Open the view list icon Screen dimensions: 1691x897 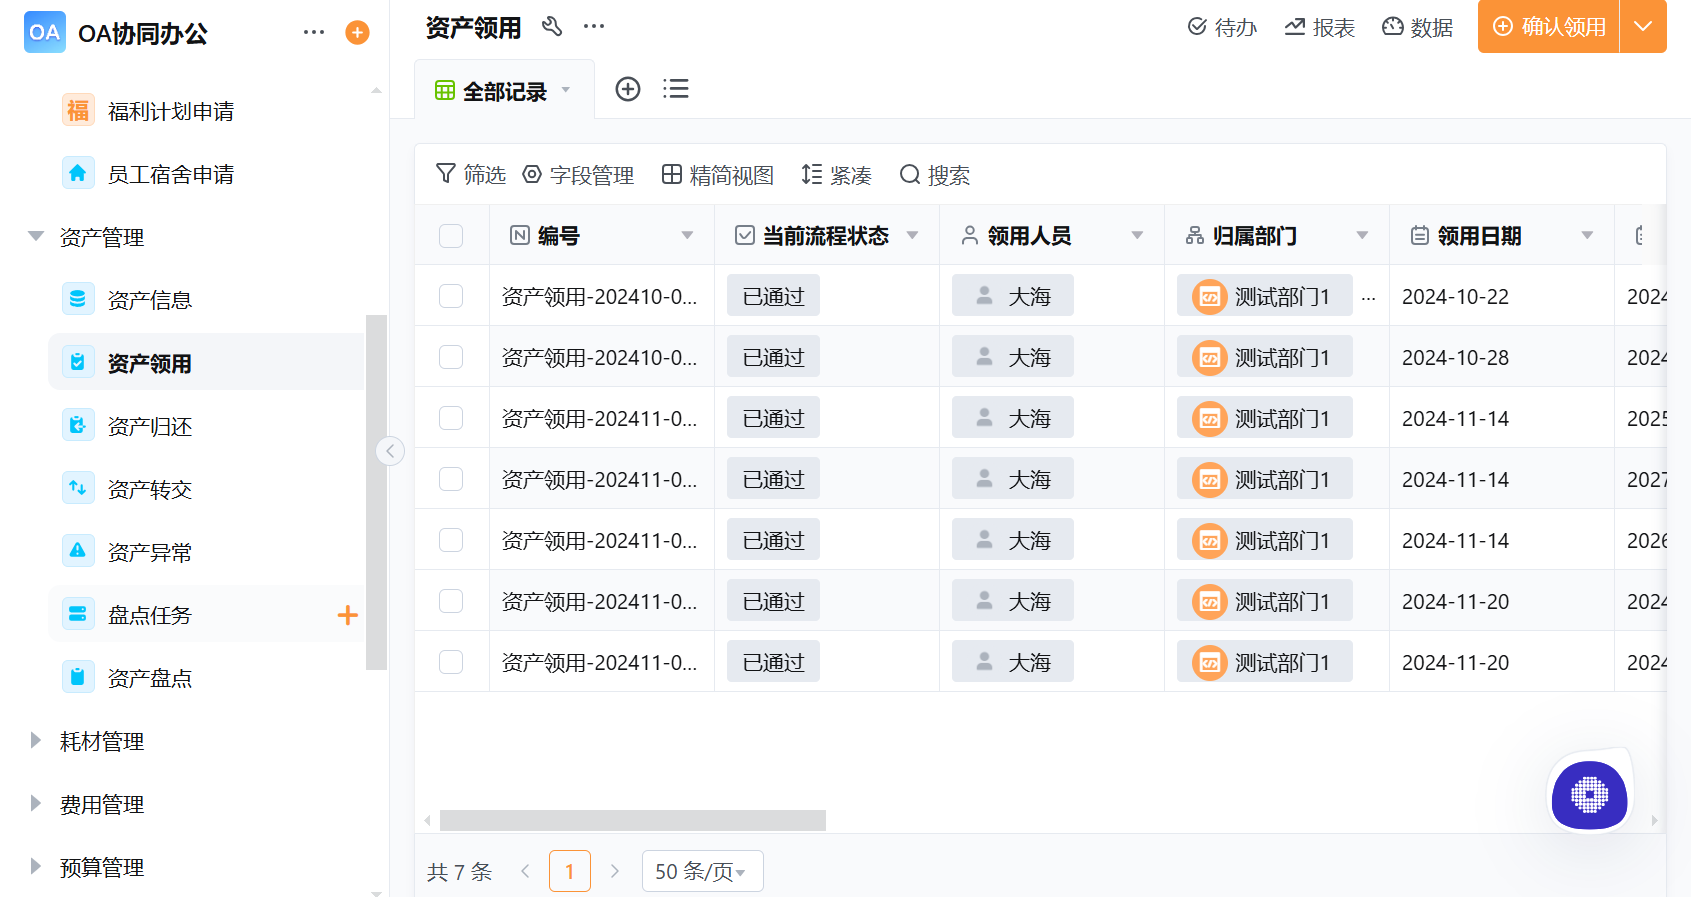click(x=676, y=89)
